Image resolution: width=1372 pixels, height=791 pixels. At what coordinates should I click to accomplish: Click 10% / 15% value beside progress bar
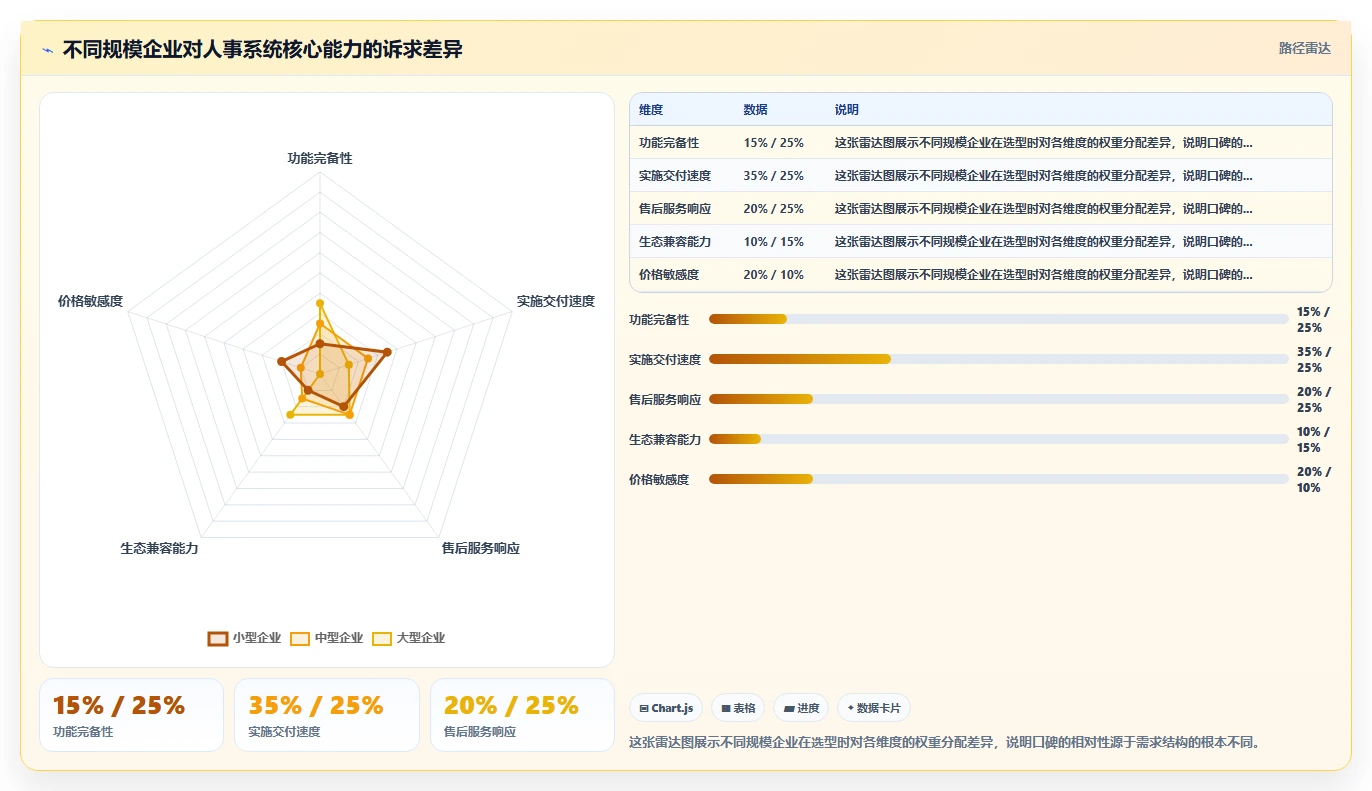pos(1313,440)
